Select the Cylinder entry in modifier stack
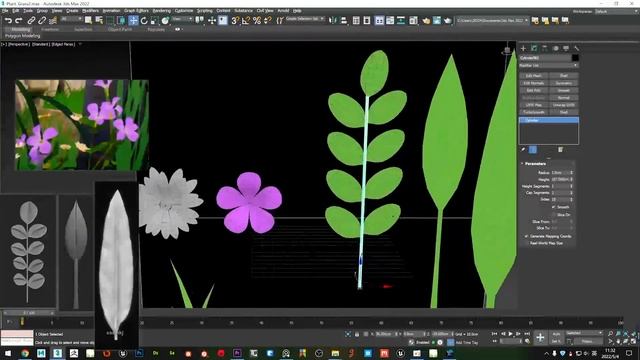The height and width of the screenshot is (360, 640). [549, 120]
